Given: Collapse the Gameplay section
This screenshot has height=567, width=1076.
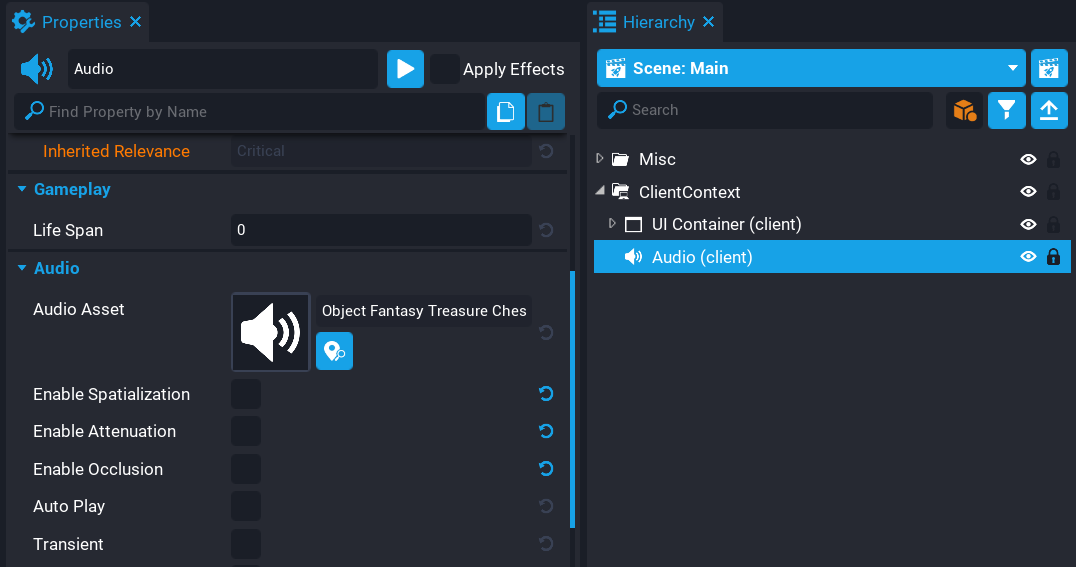Looking at the screenshot, I should tap(23, 189).
